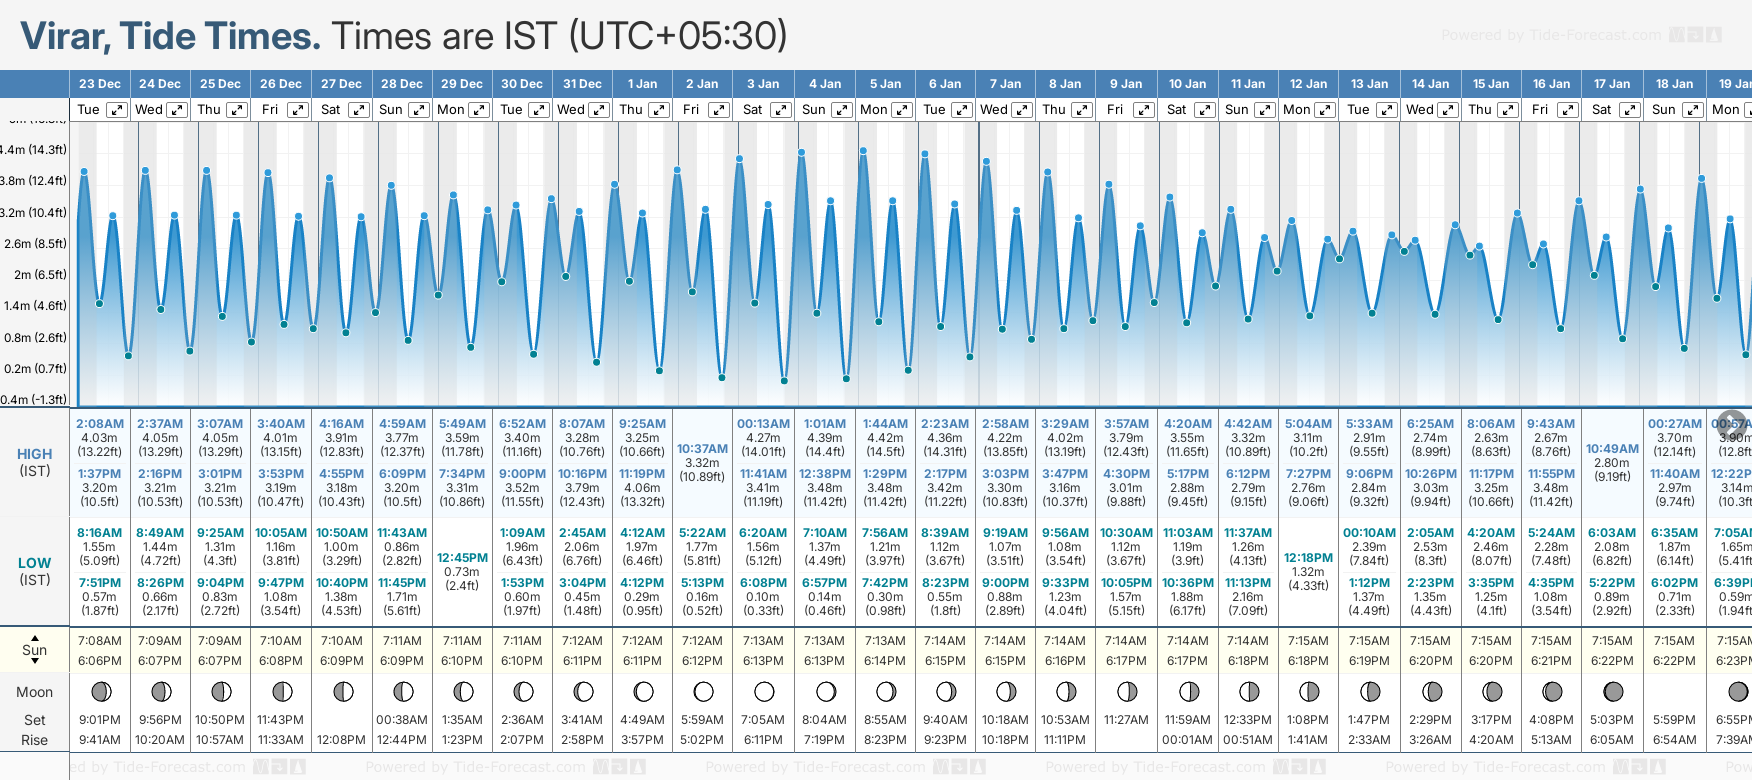Click the 4 Jan highest tide peak marker

[x=802, y=153]
